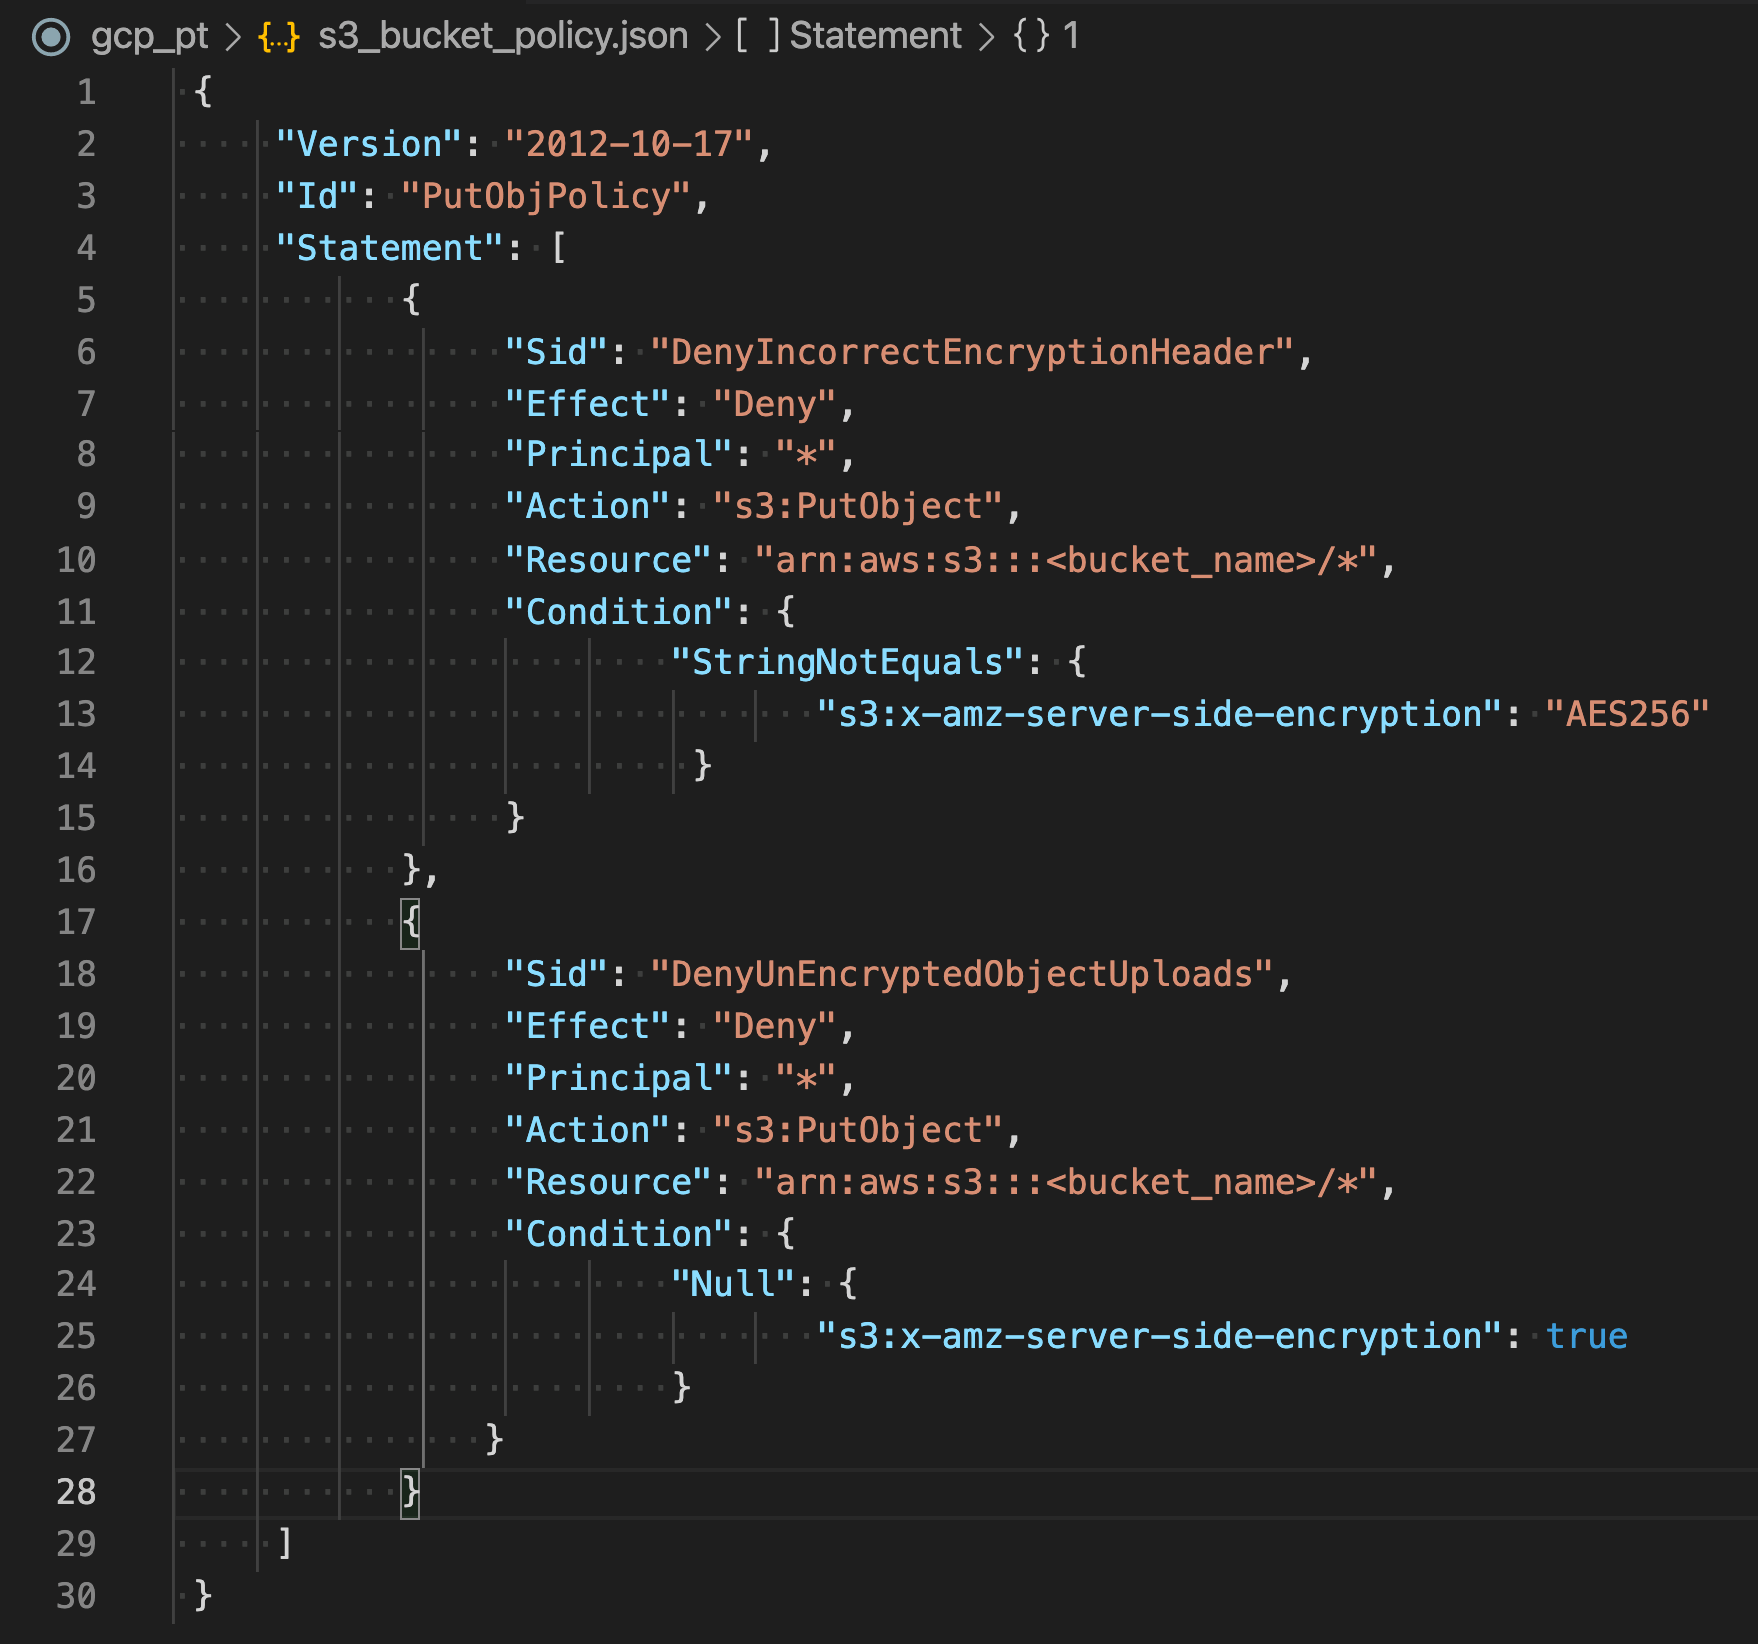Click the StringNotEquals condition key

click(x=847, y=662)
